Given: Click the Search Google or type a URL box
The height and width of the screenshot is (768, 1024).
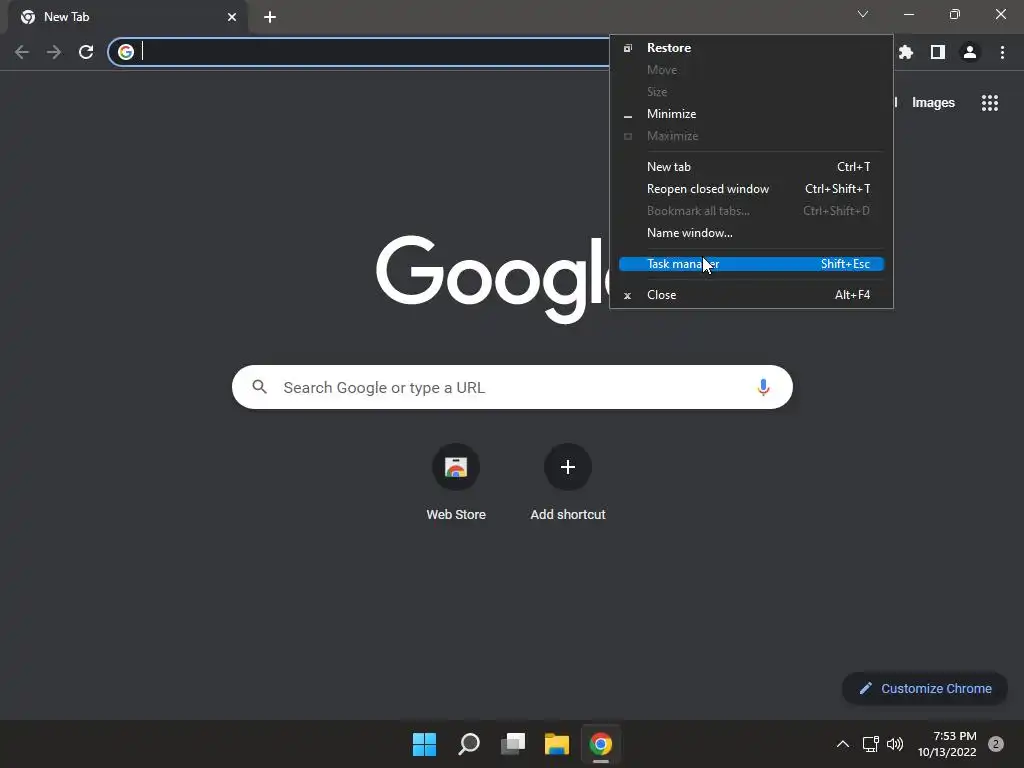Looking at the screenshot, I should tap(512, 387).
